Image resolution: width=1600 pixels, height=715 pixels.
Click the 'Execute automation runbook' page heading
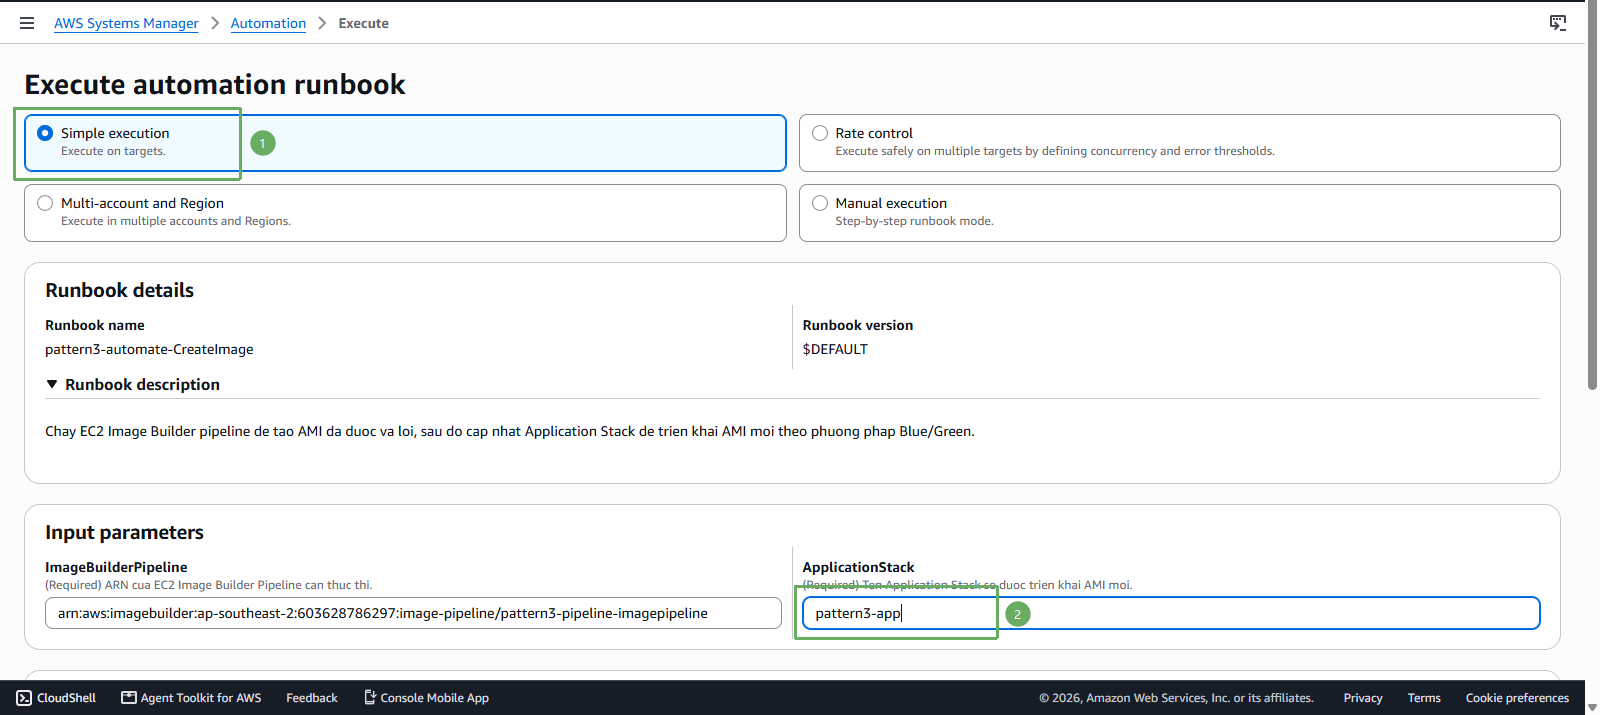(x=215, y=85)
